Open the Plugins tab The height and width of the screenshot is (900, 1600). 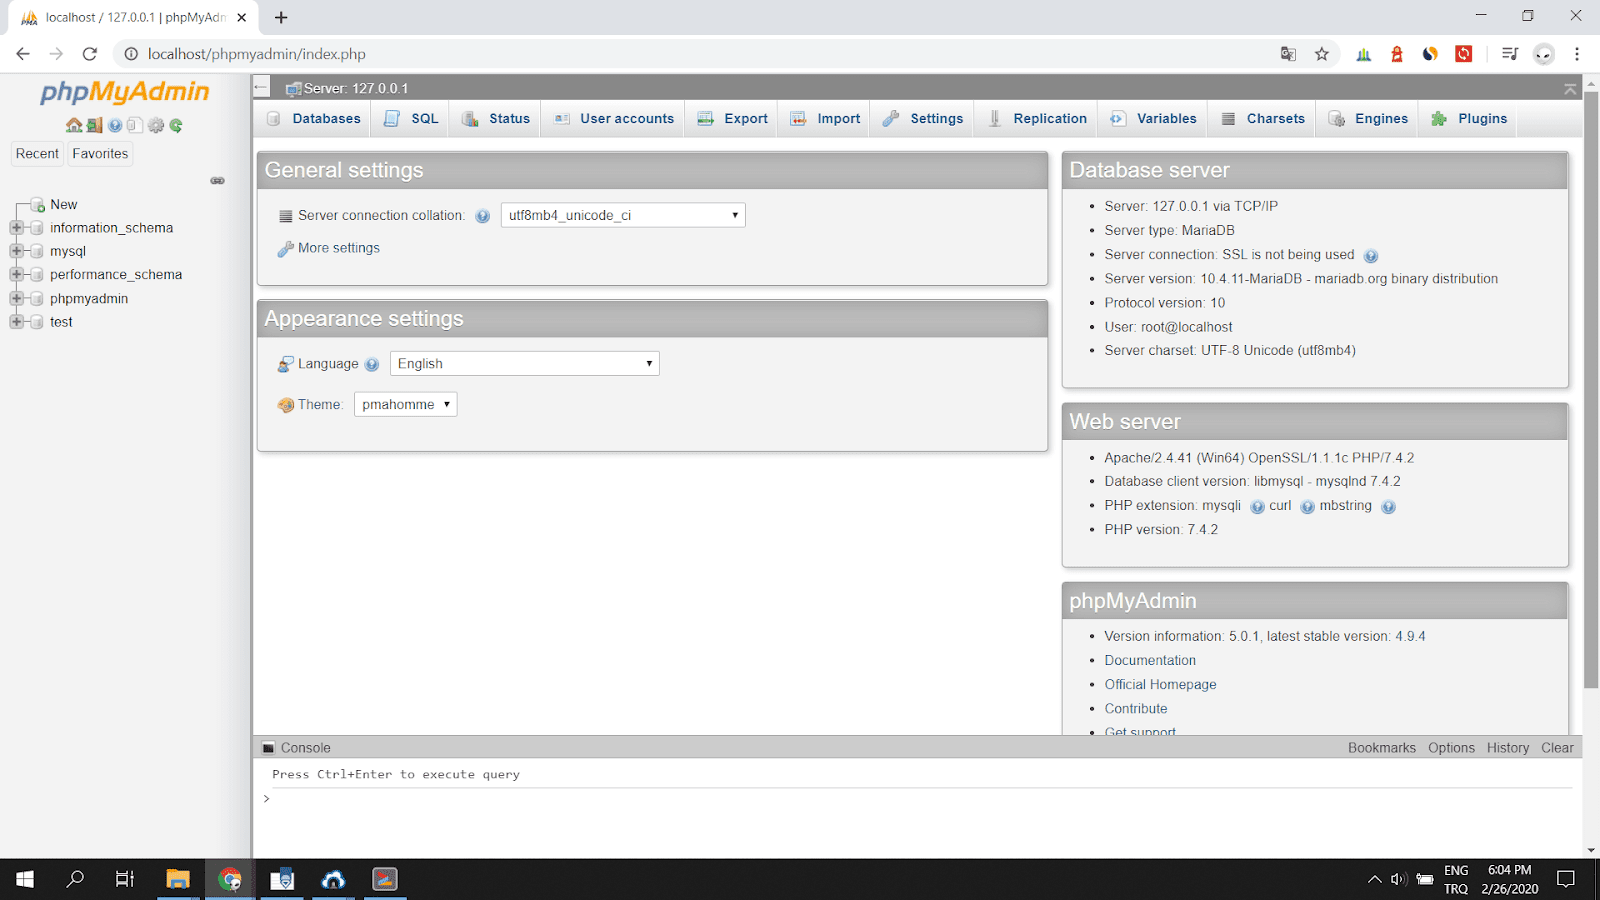(1469, 119)
